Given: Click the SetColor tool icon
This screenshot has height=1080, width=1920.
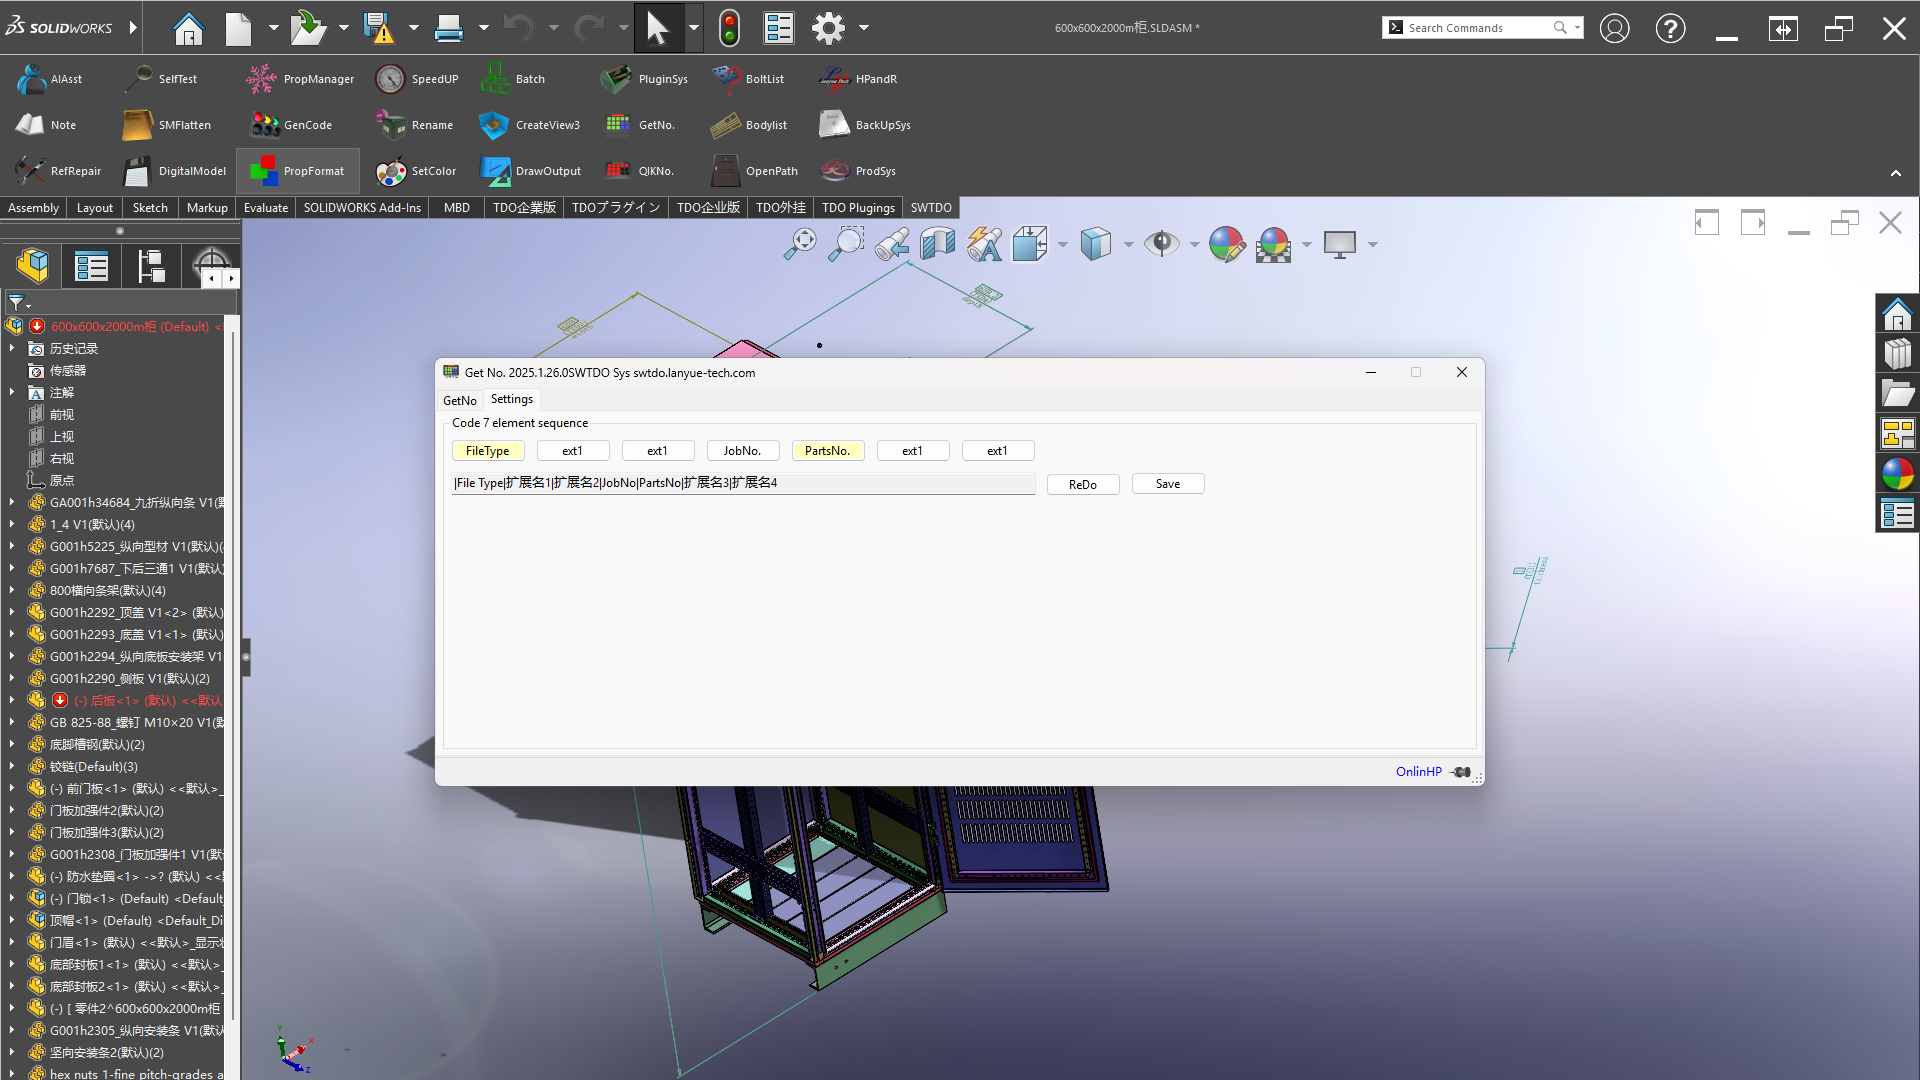Looking at the screenshot, I should pos(391,171).
